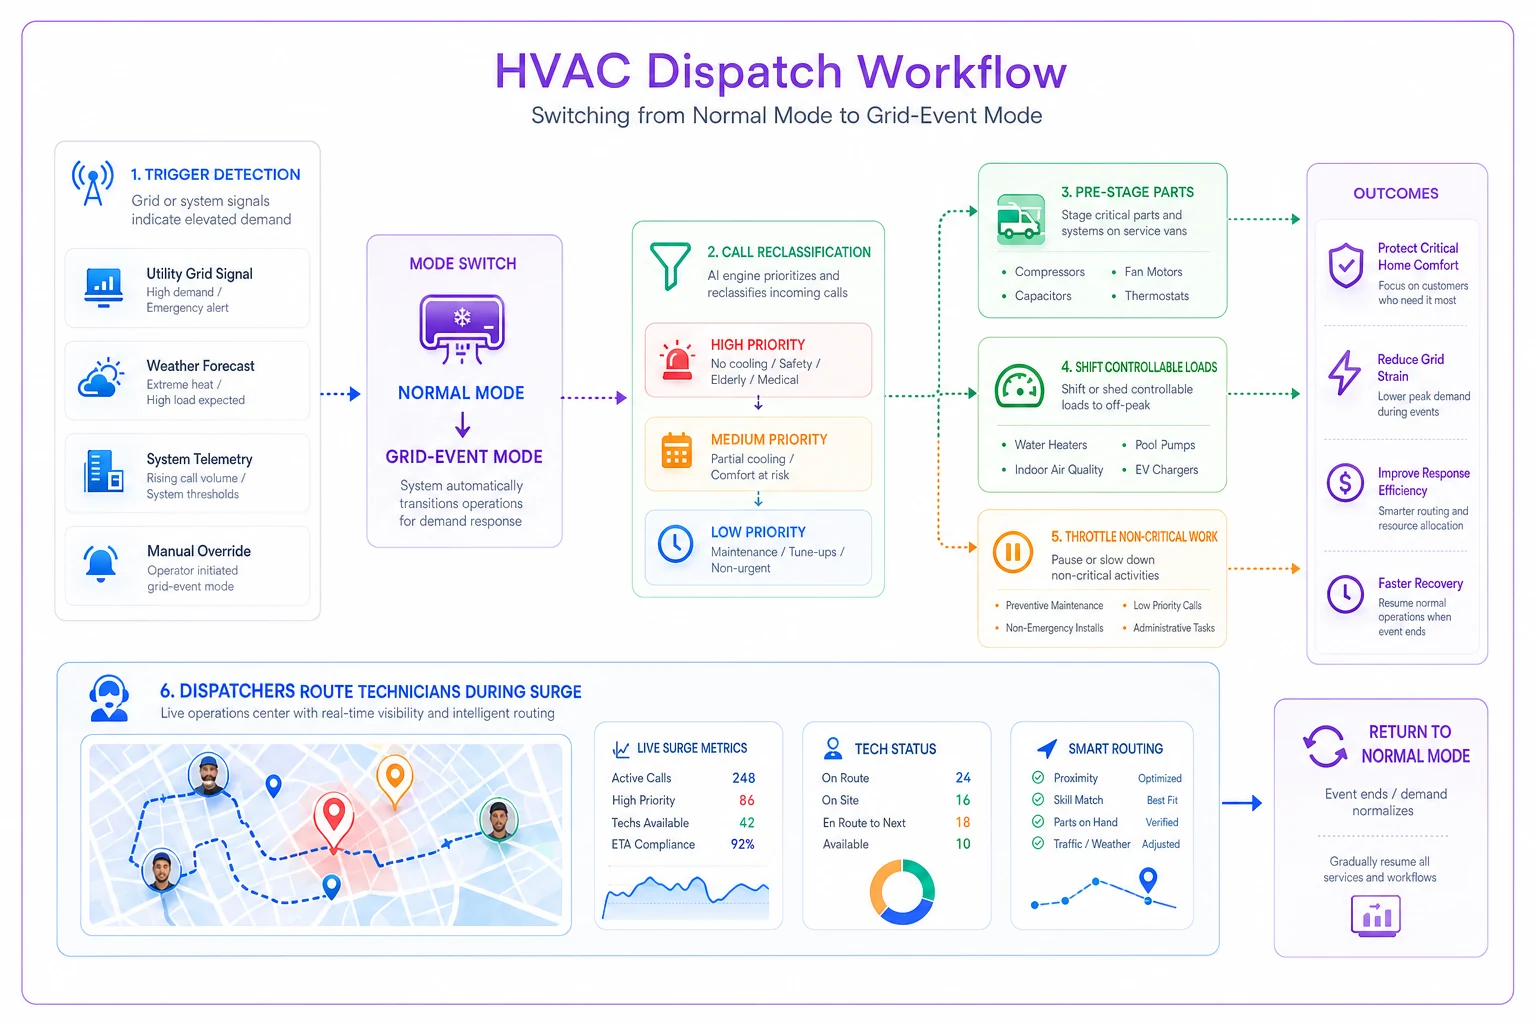
Task: Select the Utility Grid Signal chart icon
Action: (x=104, y=287)
